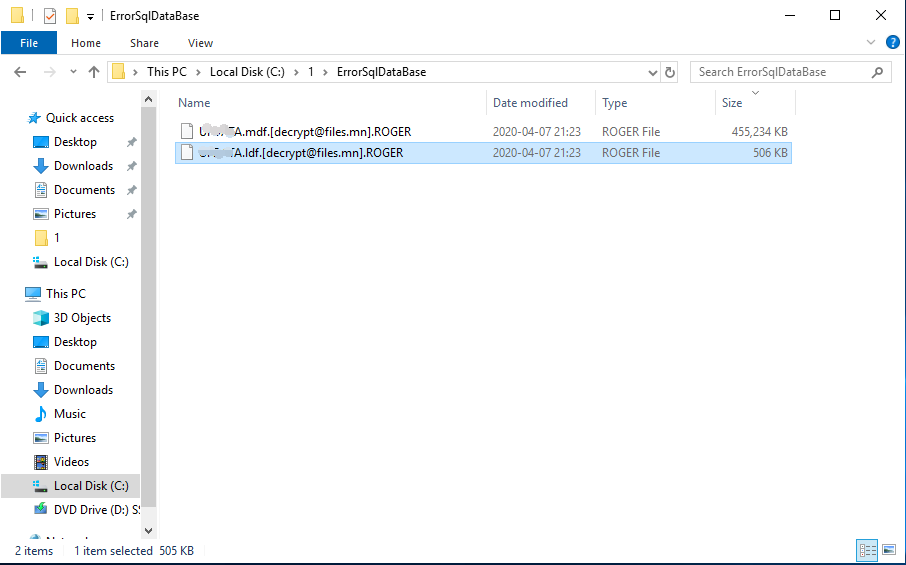Maximize the ErrorSqlDataBase window
Image resolution: width=906 pixels, height=565 pixels.
tap(835, 16)
